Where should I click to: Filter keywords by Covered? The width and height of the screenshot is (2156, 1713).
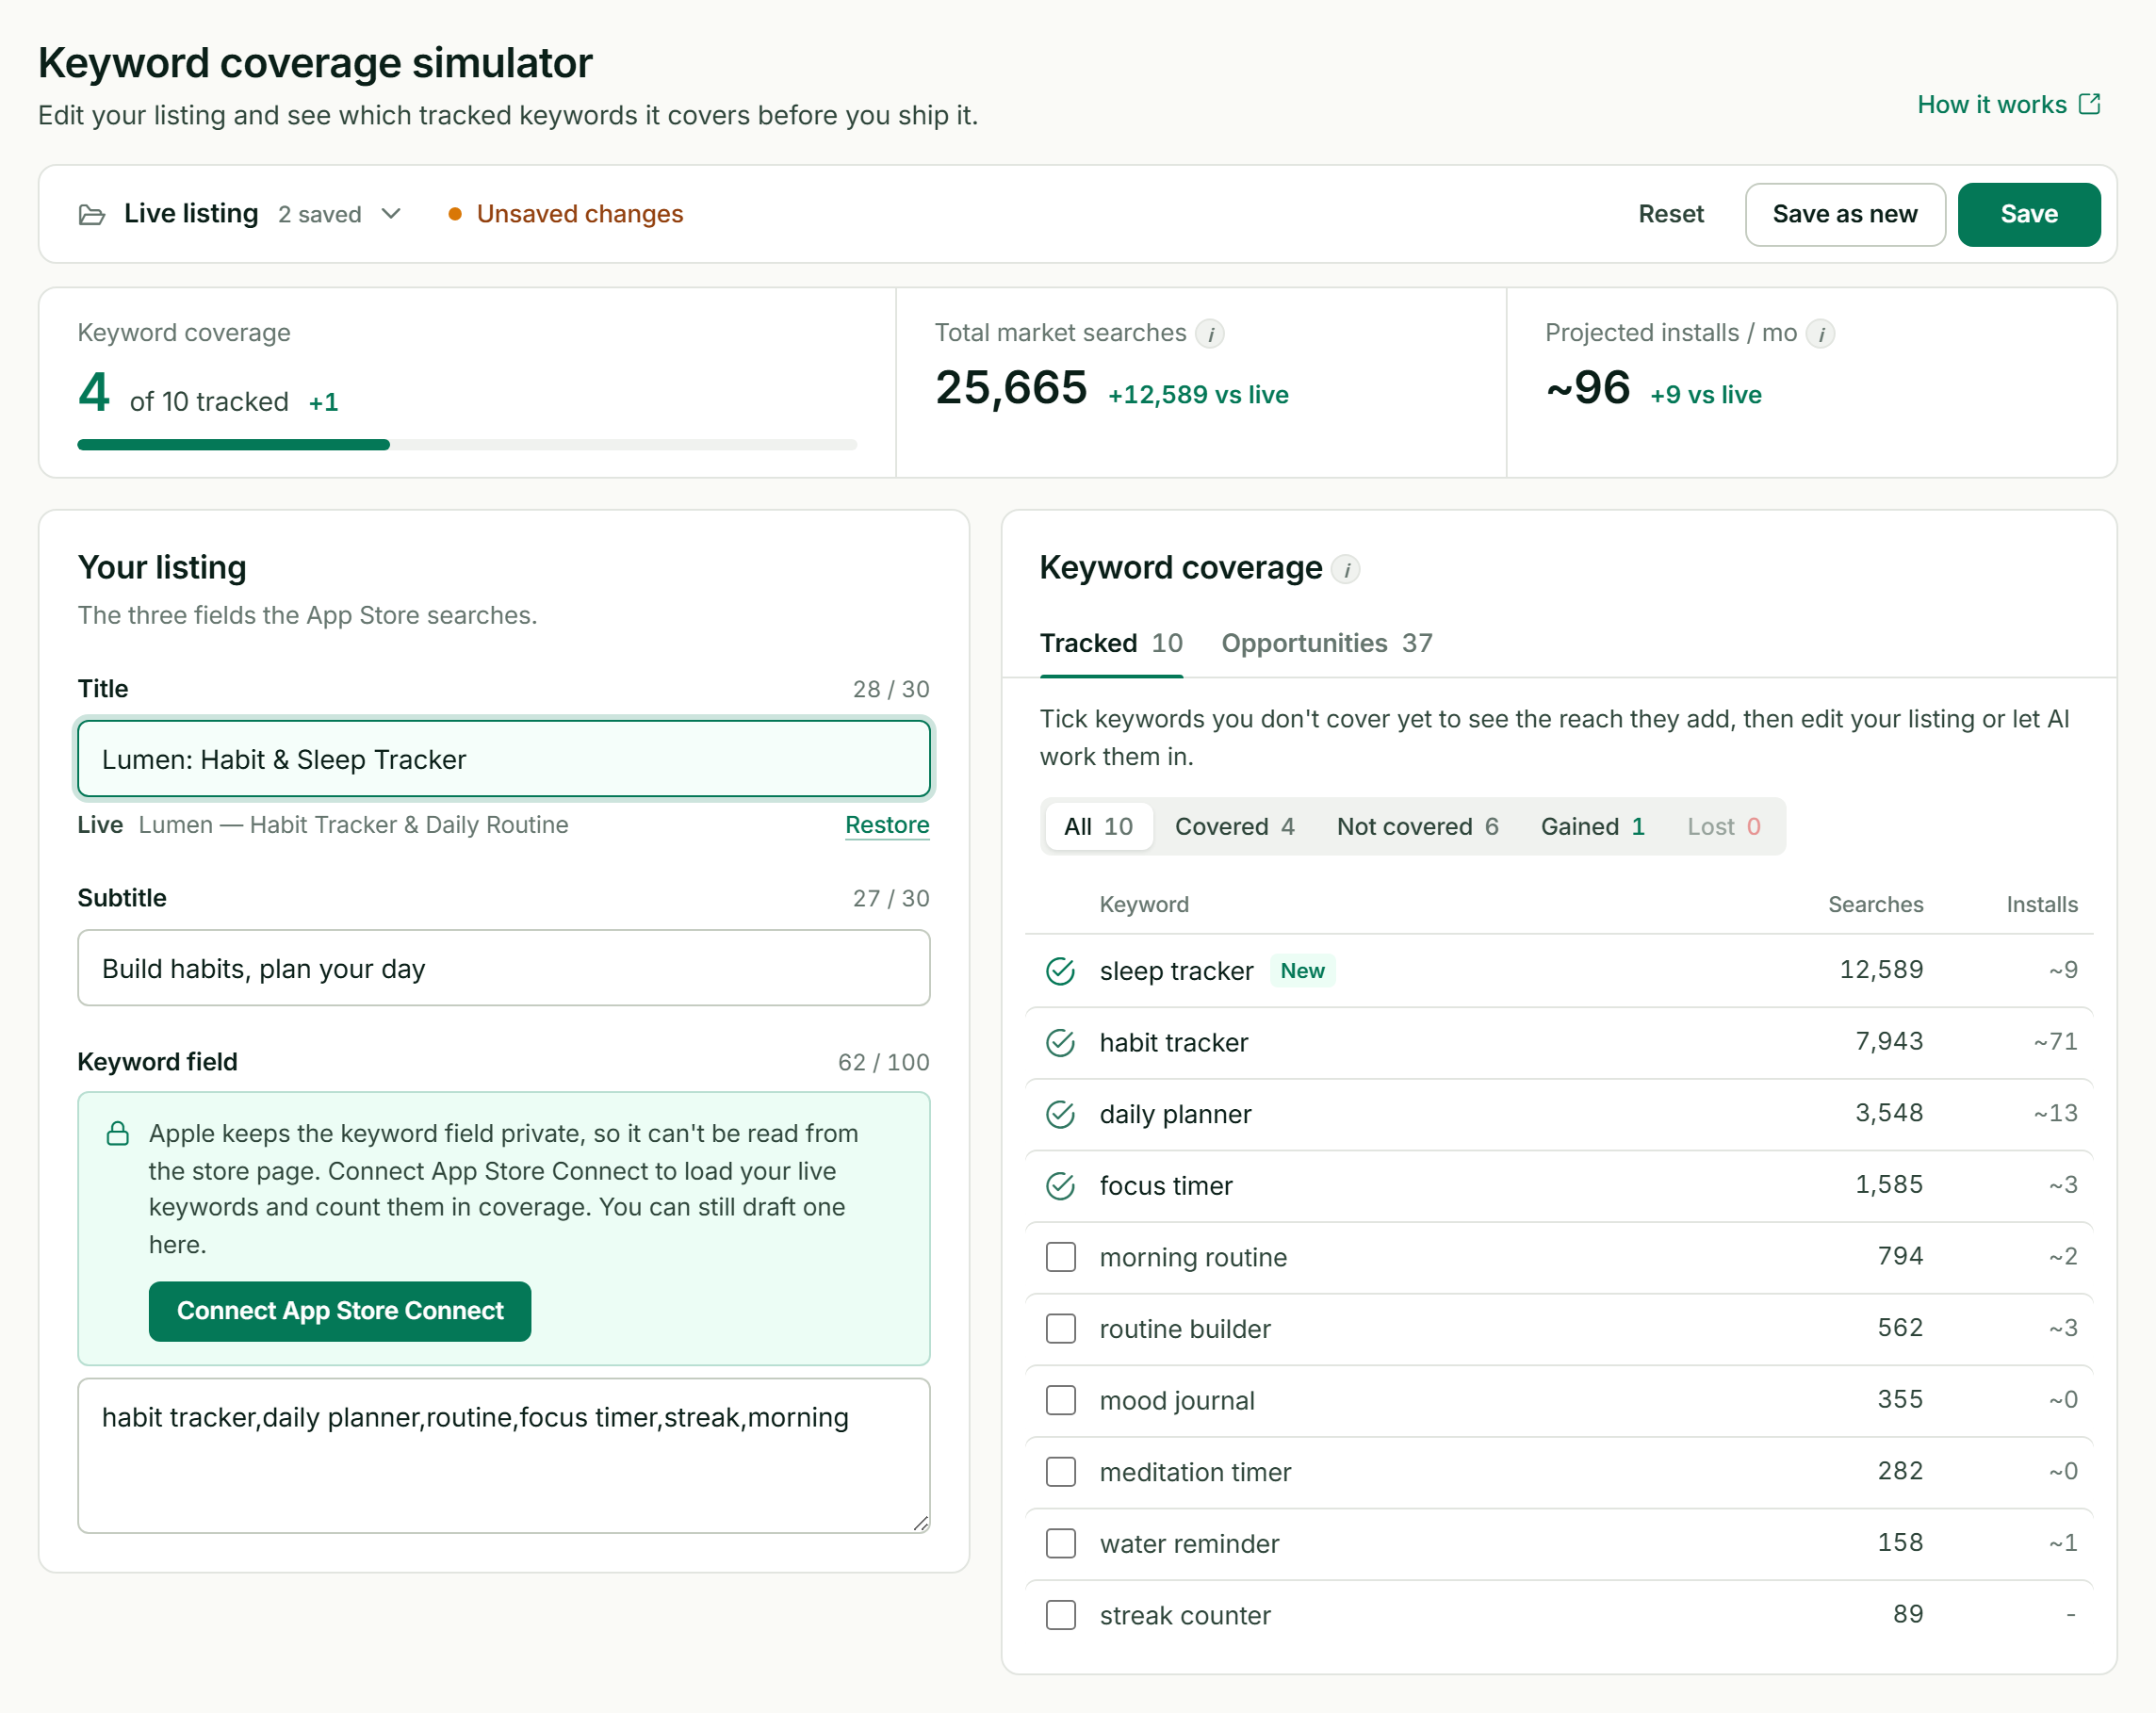click(x=1234, y=827)
